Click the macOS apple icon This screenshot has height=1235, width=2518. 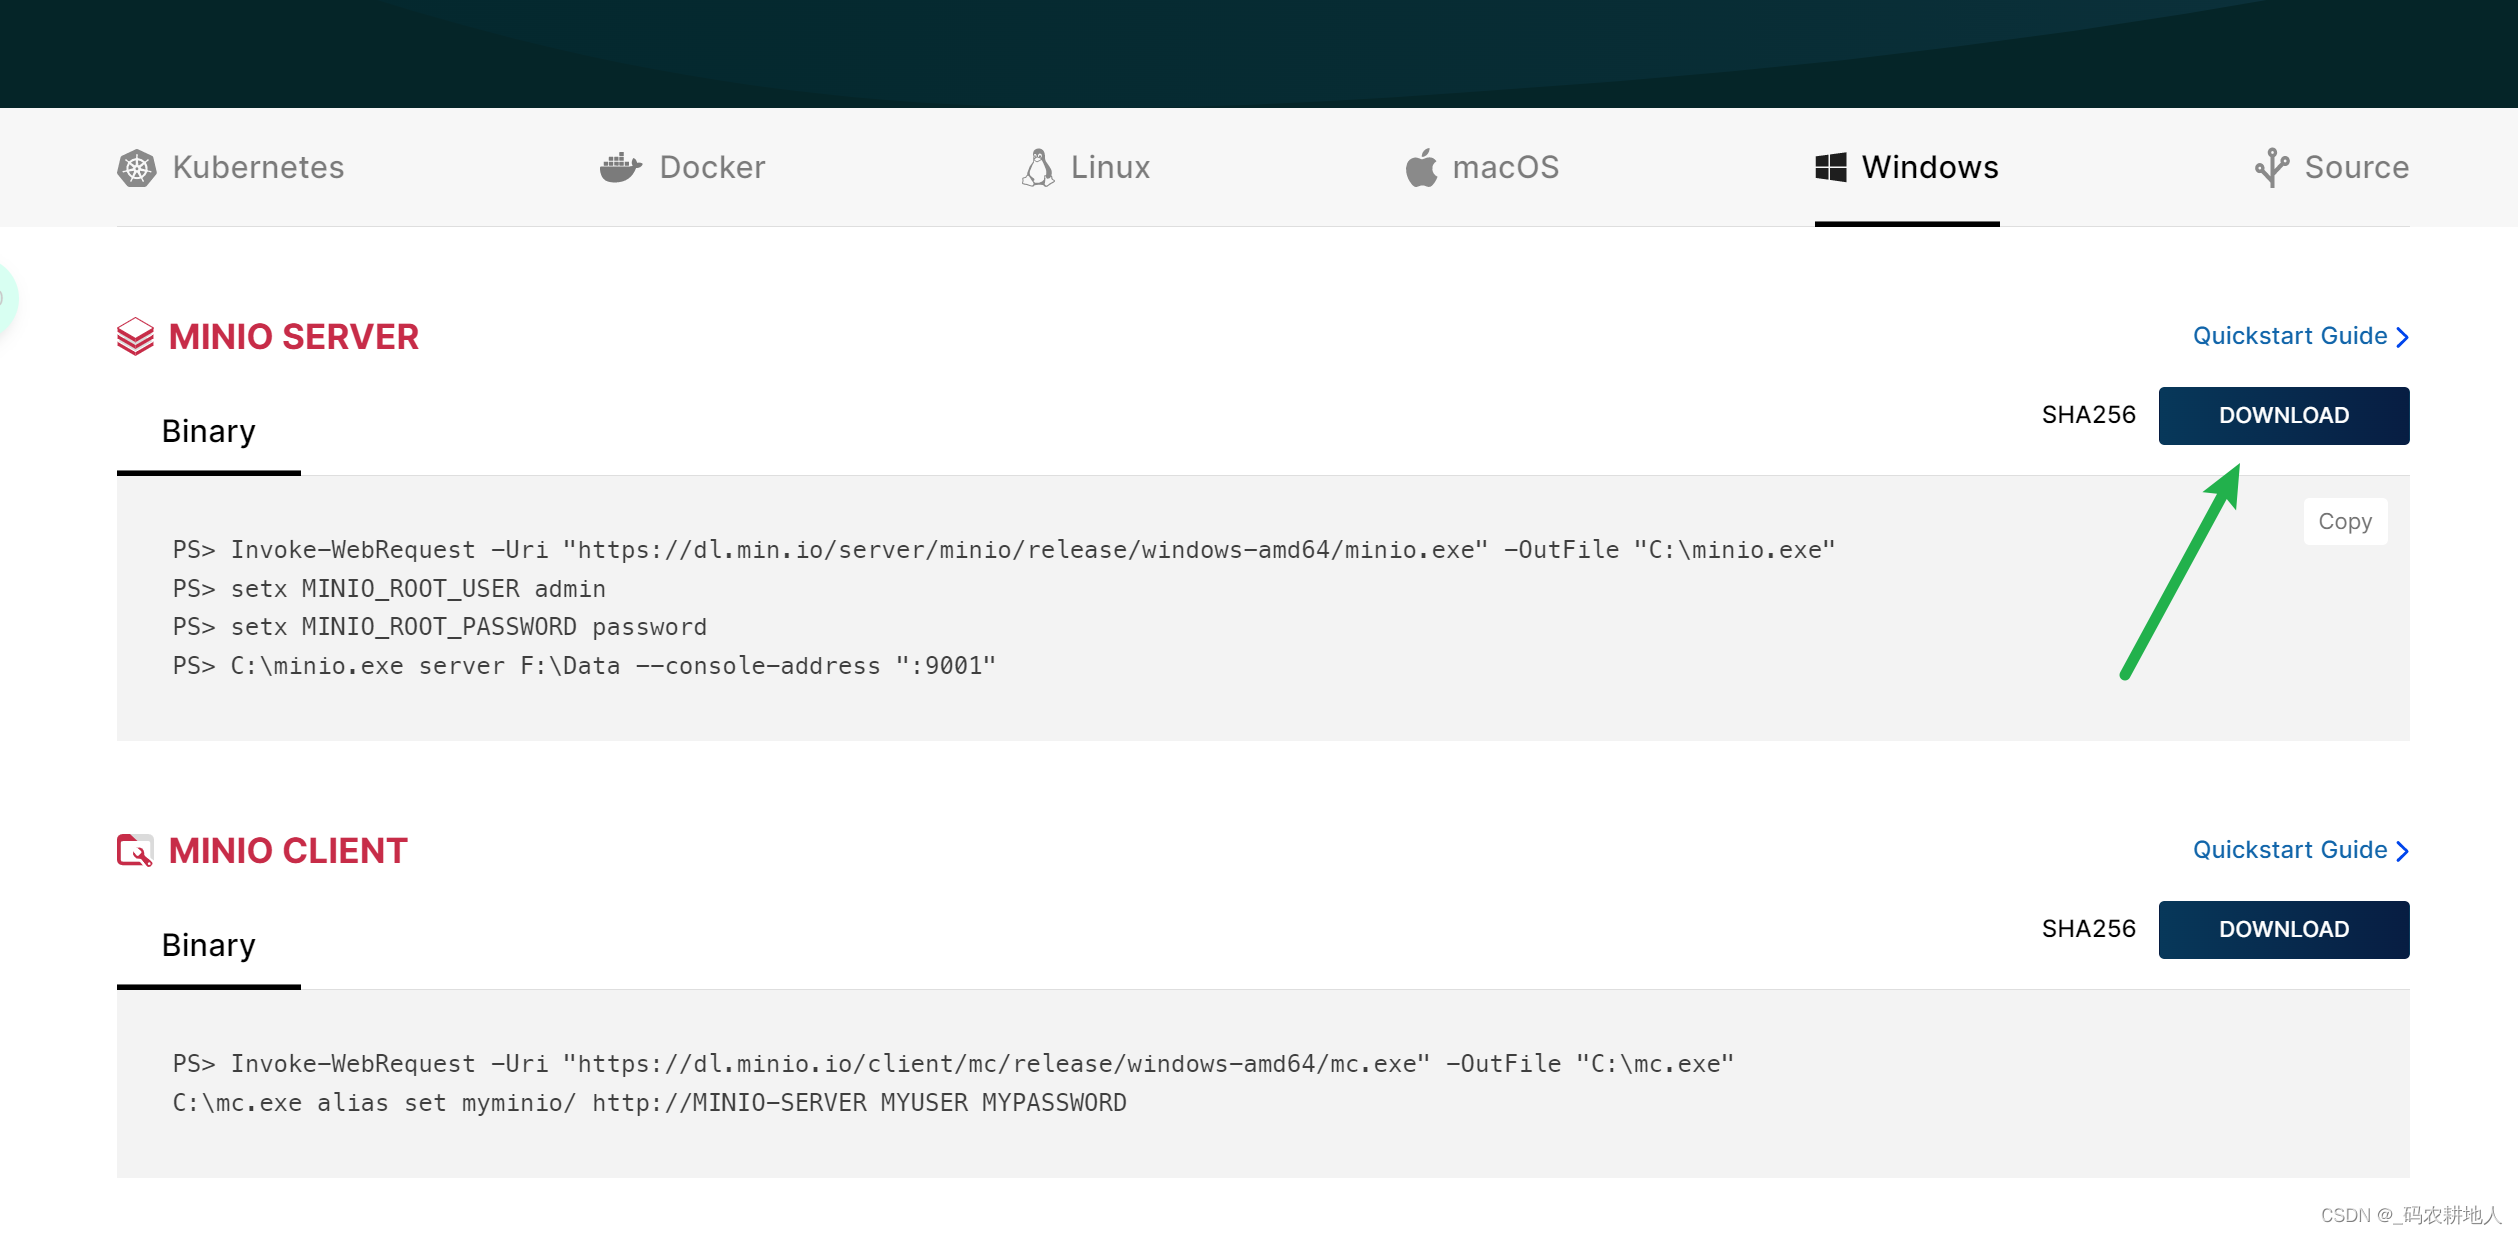pos(1421,168)
